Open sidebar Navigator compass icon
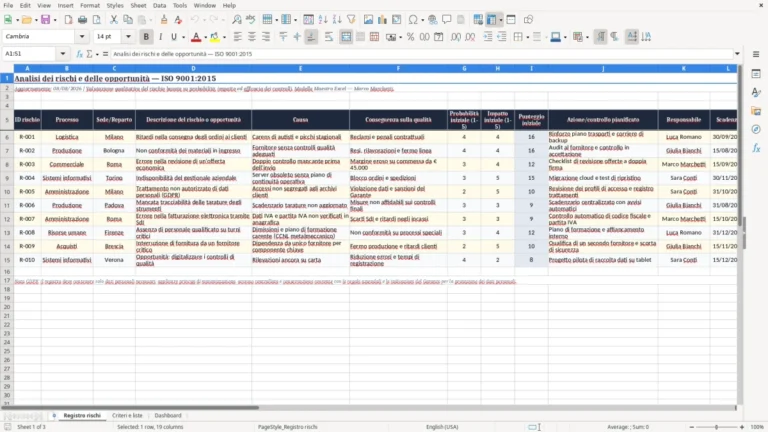This screenshot has height=432, width=768. click(x=756, y=129)
